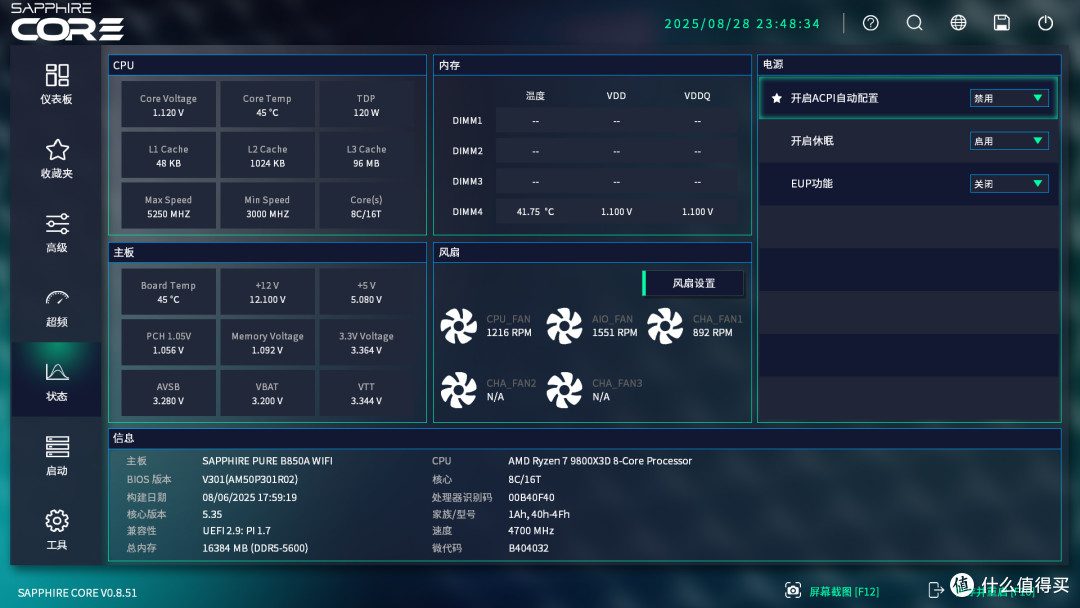This screenshot has width=1080, height=608.
Task: Click the AVSB 3.280 V tile
Action: (168, 392)
